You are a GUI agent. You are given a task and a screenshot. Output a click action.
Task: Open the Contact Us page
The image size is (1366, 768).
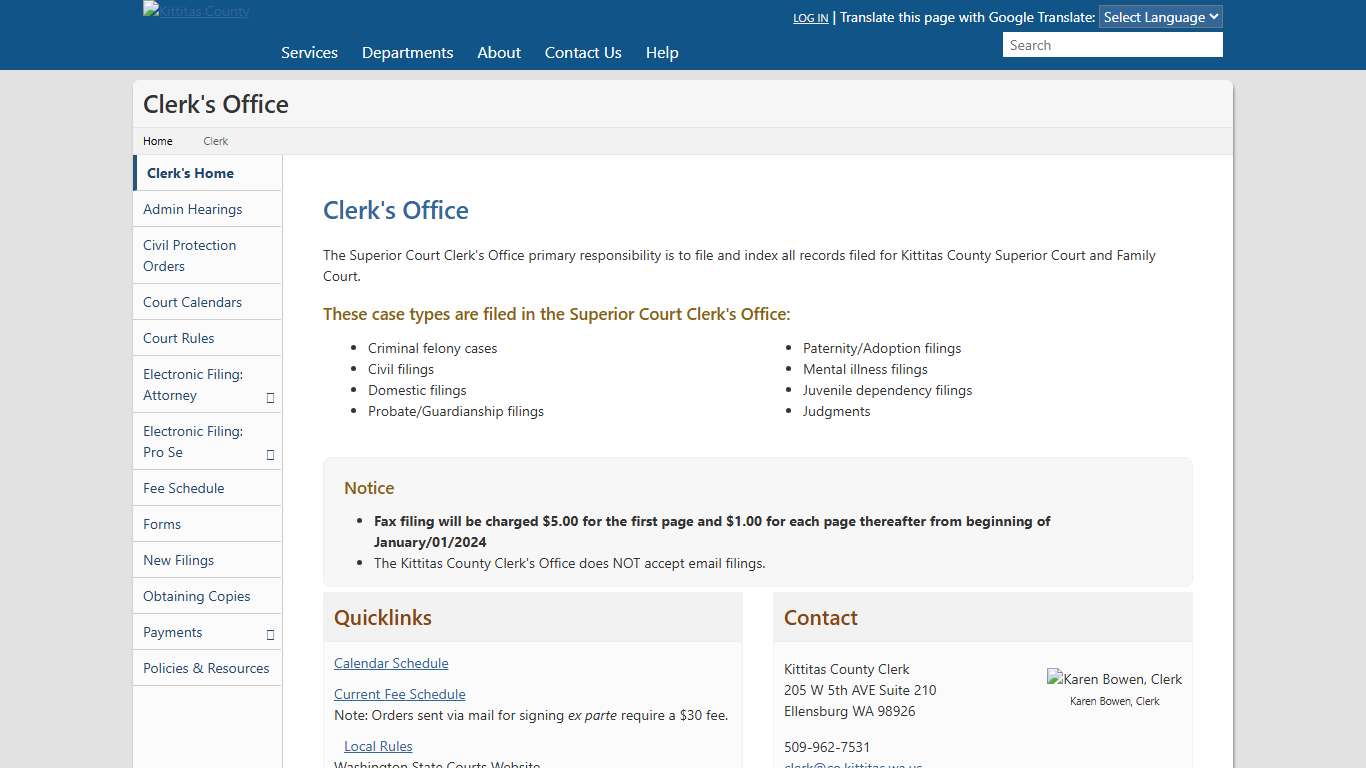click(583, 52)
